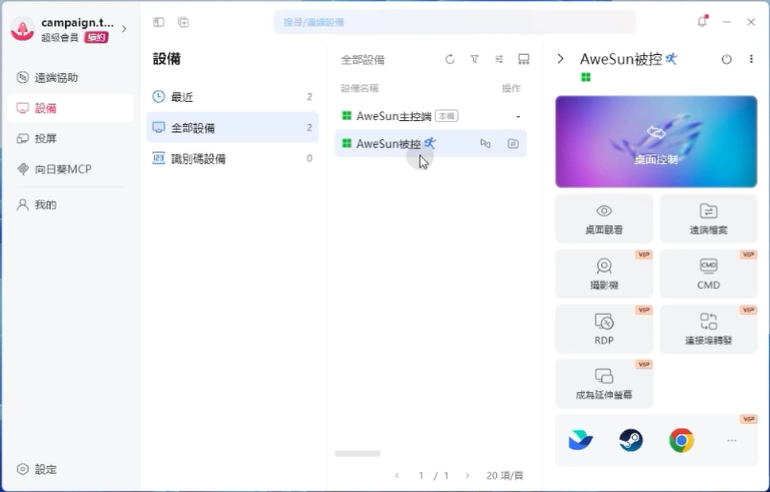This screenshot has width=770, height=492.
Task: Click the computer view icon in the list header
Action: (524, 59)
